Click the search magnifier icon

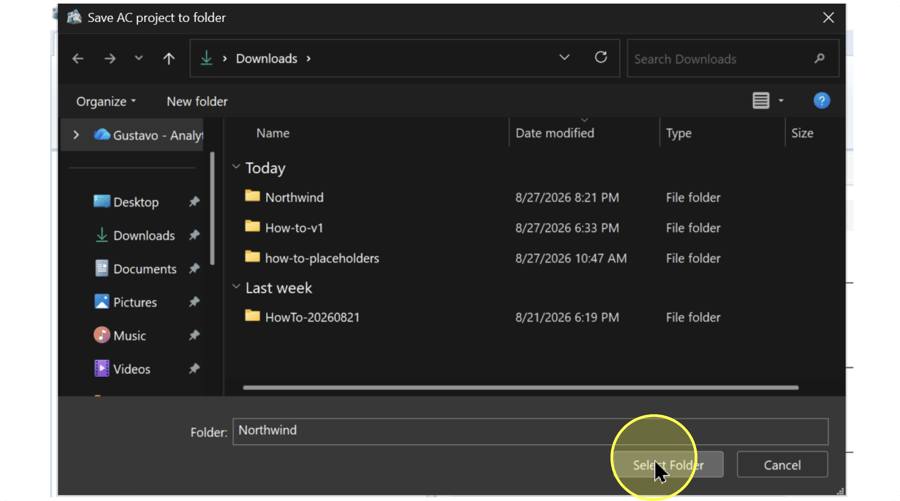tap(820, 59)
